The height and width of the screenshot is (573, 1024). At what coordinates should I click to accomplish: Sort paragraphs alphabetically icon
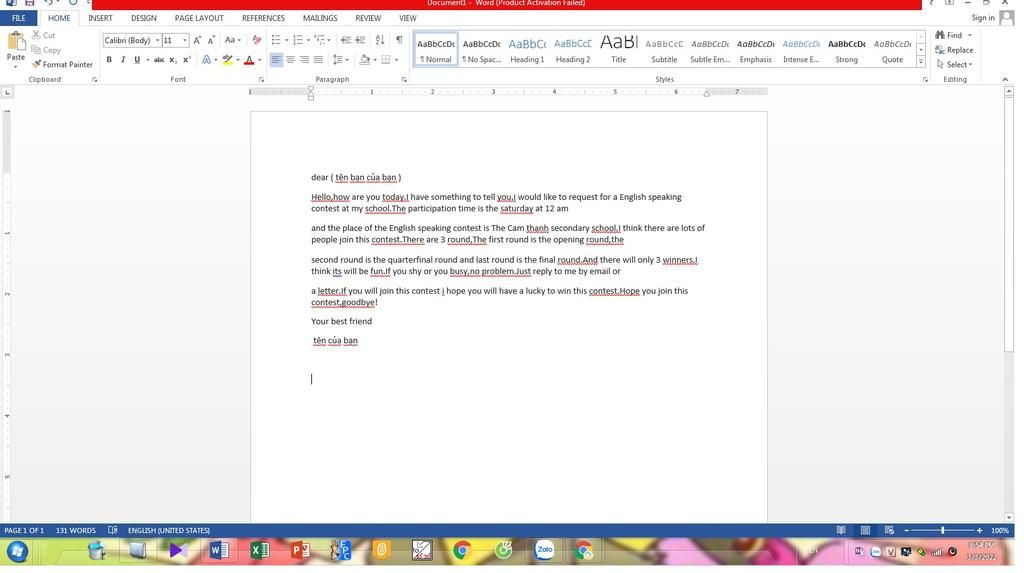coord(379,40)
